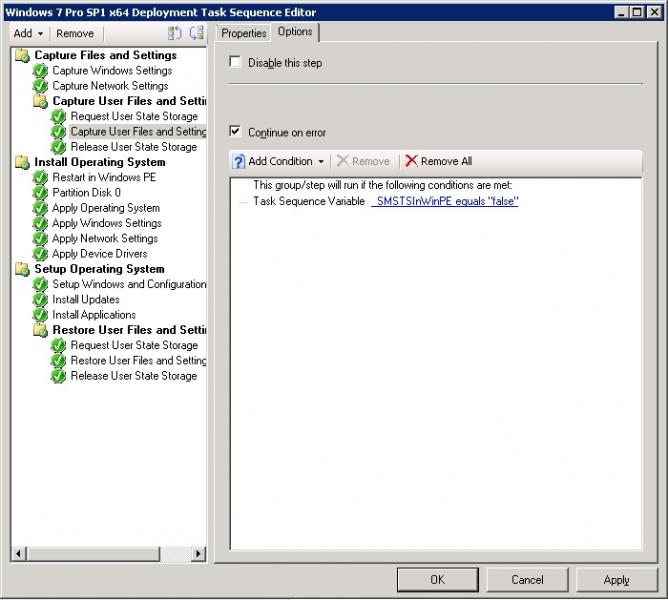Enable the Disable this step checkbox
Image resolution: width=668 pixels, height=600 pixels.
point(236,63)
